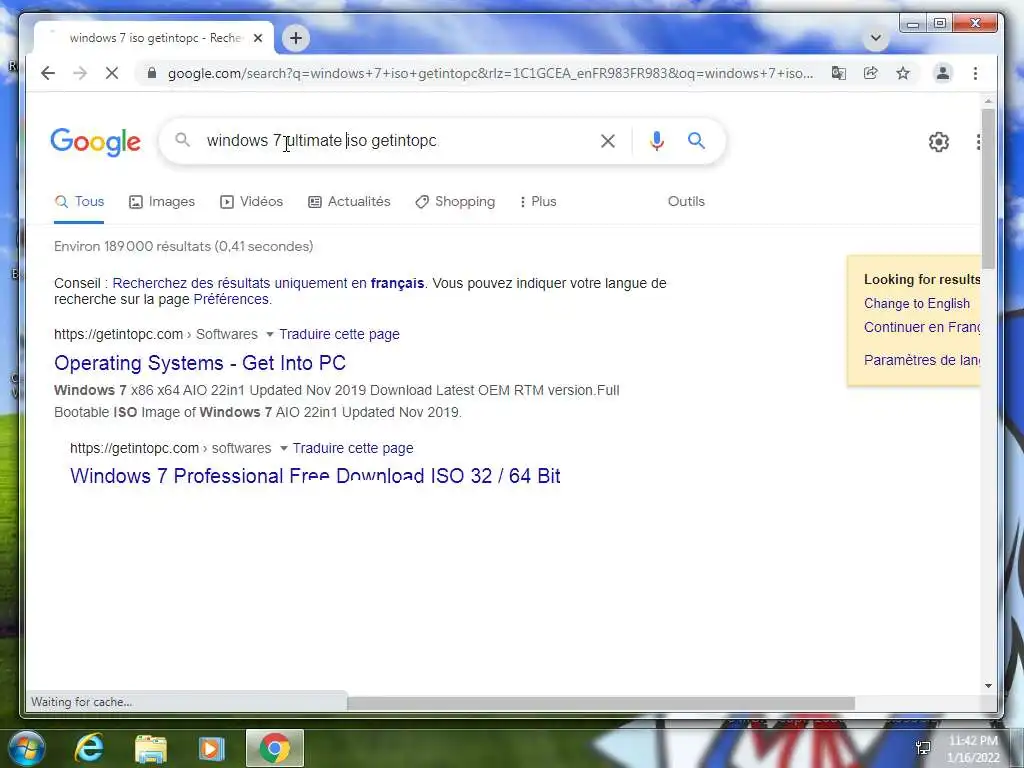Click 'Environ 189 000 résultats' text
Image resolution: width=1024 pixels, height=768 pixels.
pyautogui.click(x=184, y=246)
